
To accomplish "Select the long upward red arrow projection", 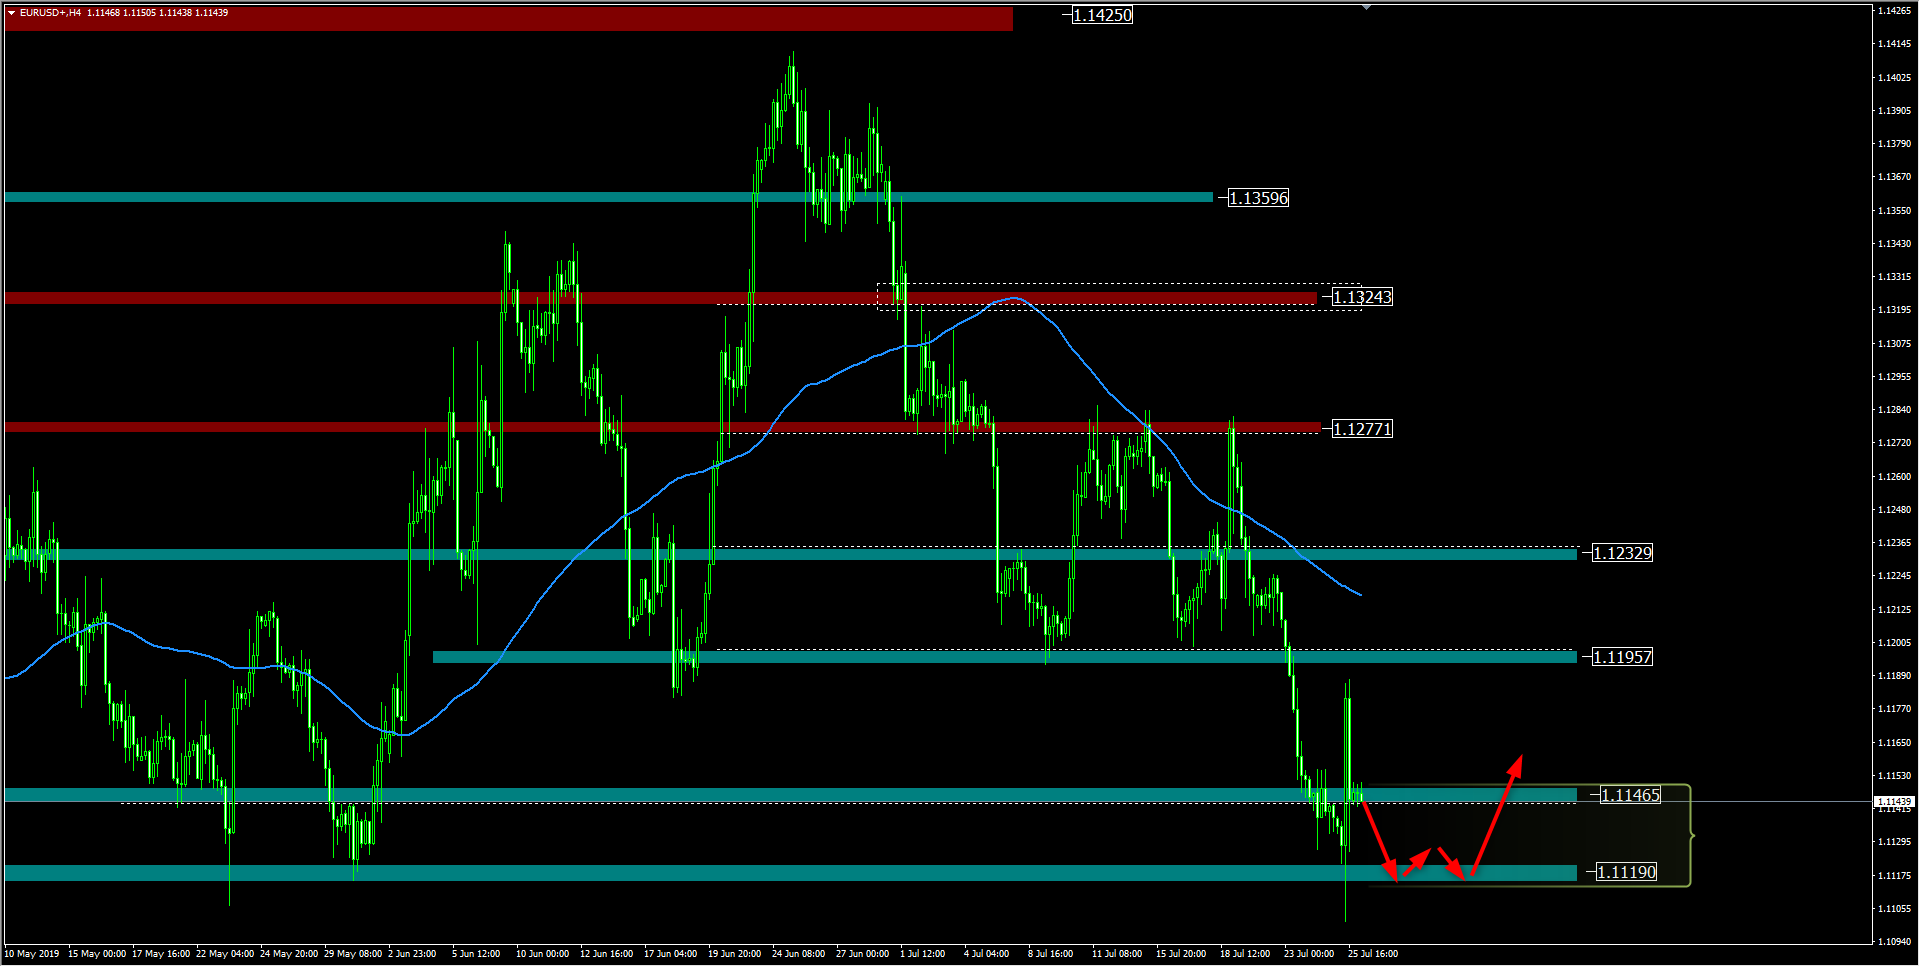I will point(1496,813).
